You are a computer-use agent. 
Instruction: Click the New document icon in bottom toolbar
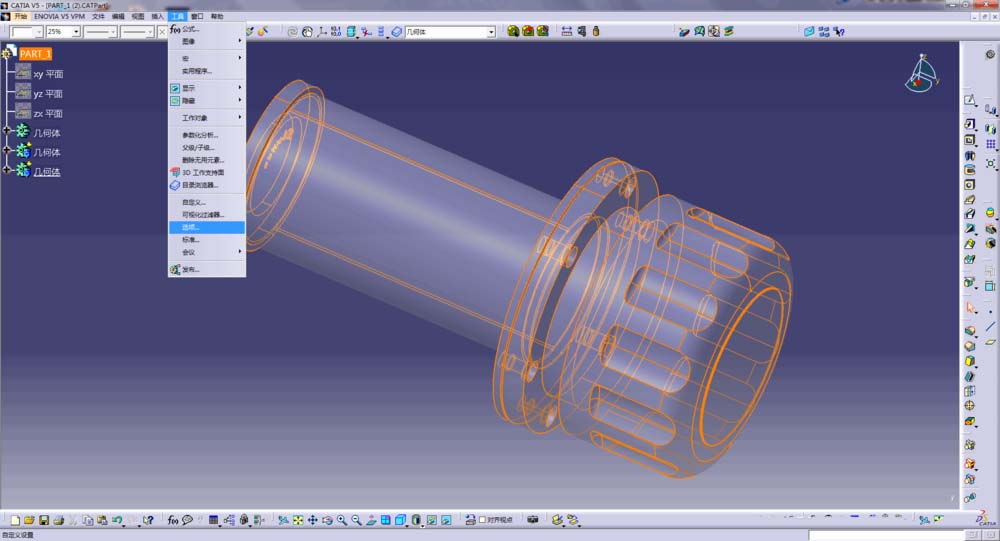[15, 521]
